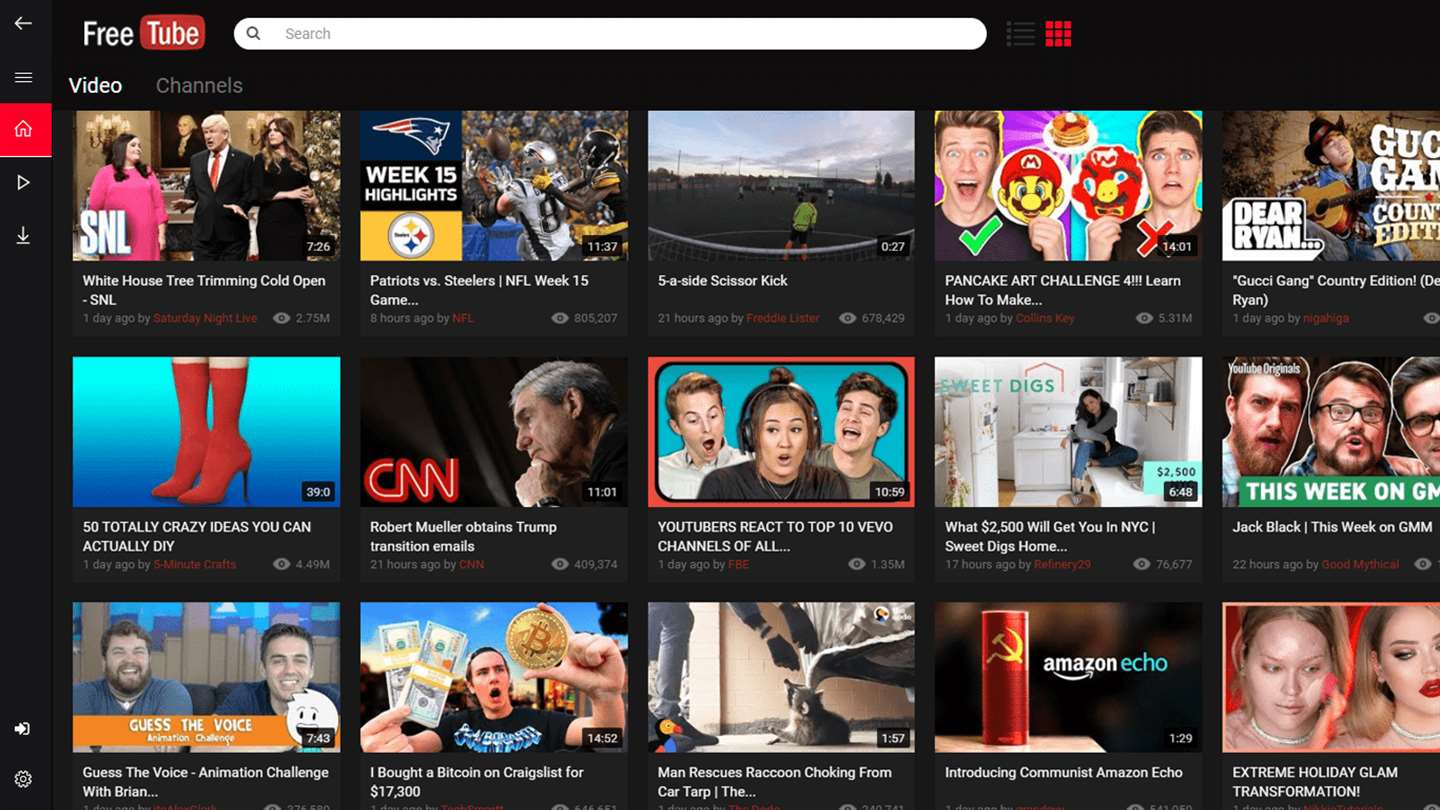
Task: Open title 'Jack Black | This Week on GMM'
Action: click(1332, 527)
